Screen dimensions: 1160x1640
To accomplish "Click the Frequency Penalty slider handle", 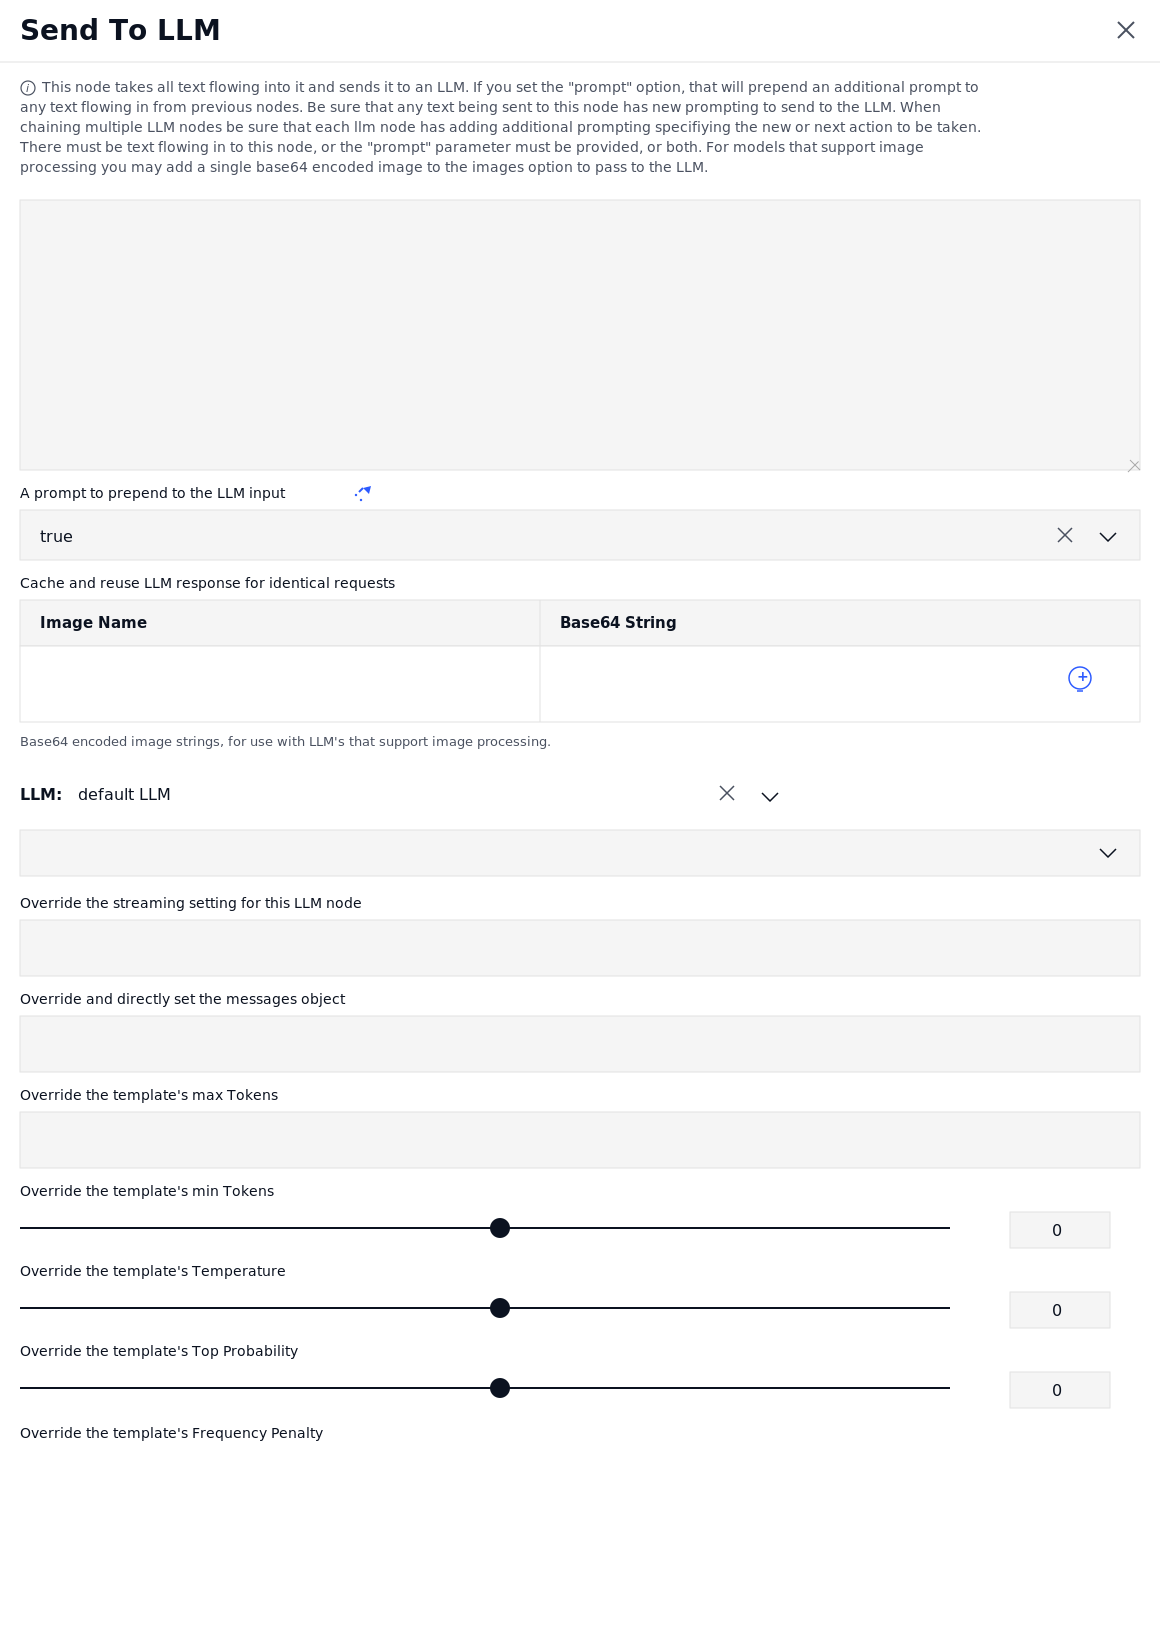I will [x=500, y=1388].
